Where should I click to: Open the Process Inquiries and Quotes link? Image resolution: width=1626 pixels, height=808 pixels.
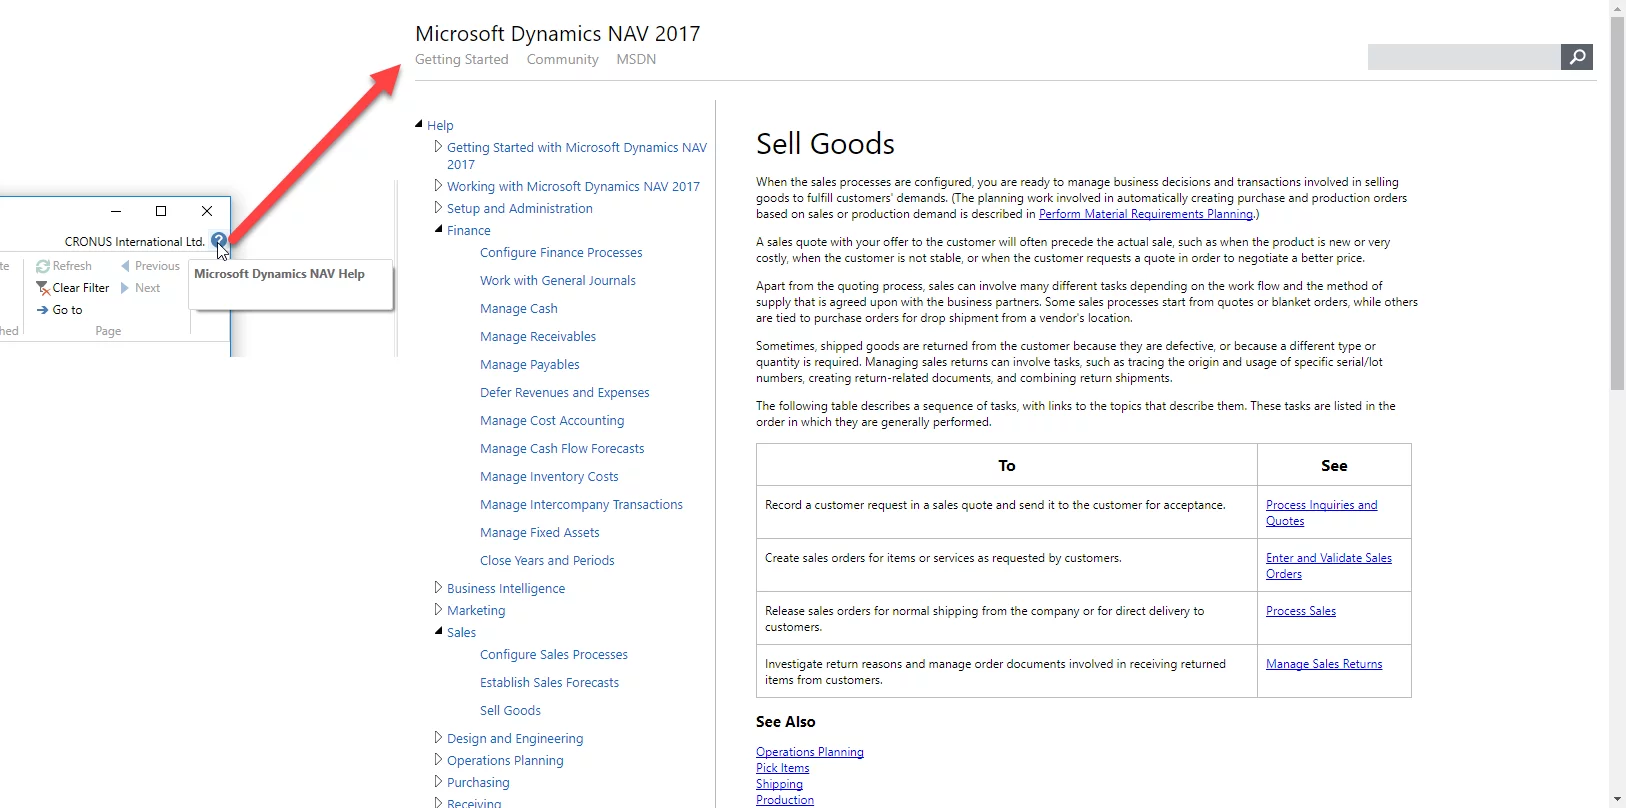tap(1320, 506)
